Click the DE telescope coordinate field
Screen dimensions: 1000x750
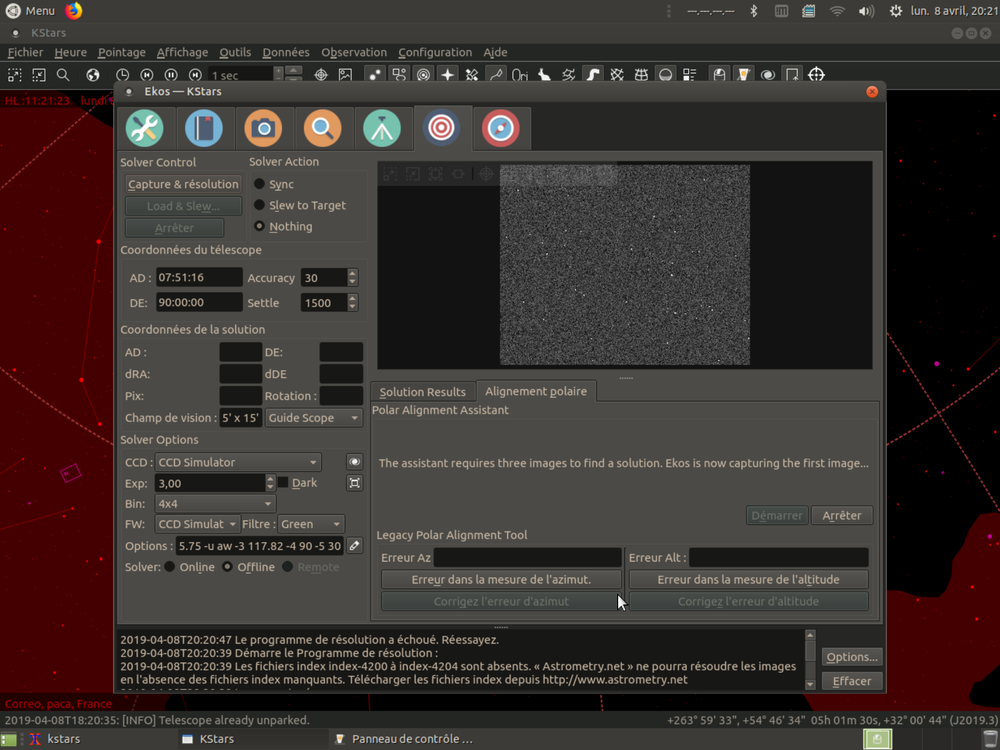pyautogui.click(x=199, y=302)
